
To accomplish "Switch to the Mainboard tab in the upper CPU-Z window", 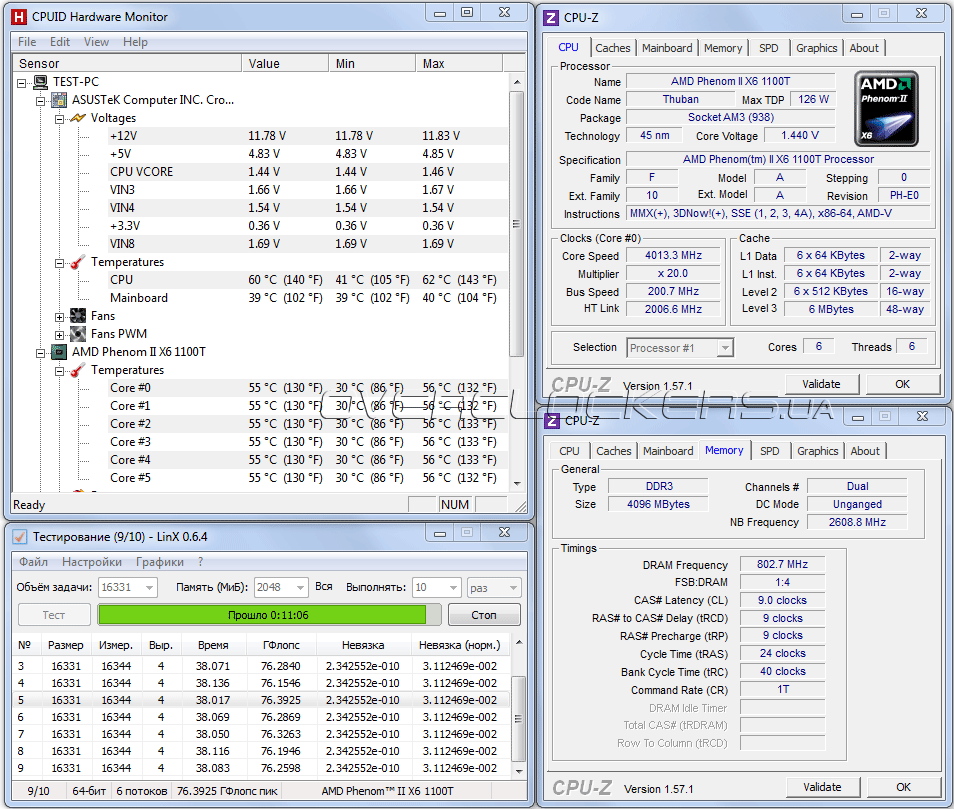I will (x=667, y=48).
